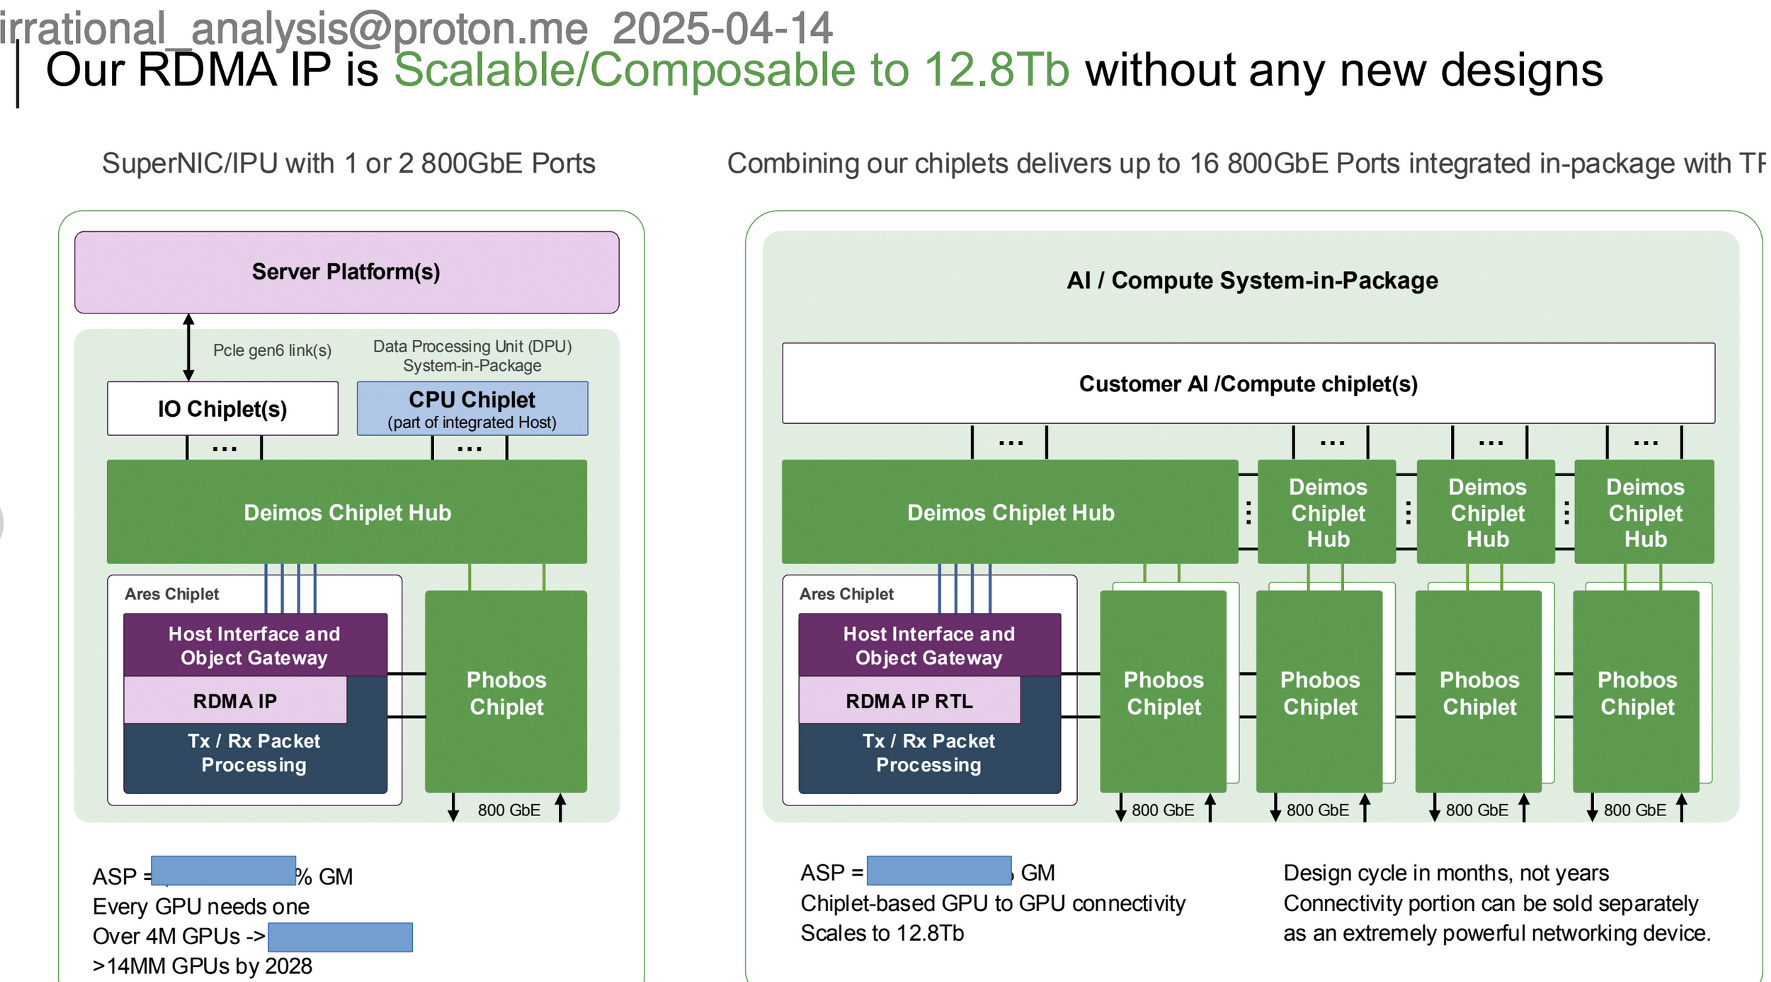
Task: Select "Chiplet-based GPU to GPU connectivity" text
Action: pyautogui.click(x=993, y=904)
